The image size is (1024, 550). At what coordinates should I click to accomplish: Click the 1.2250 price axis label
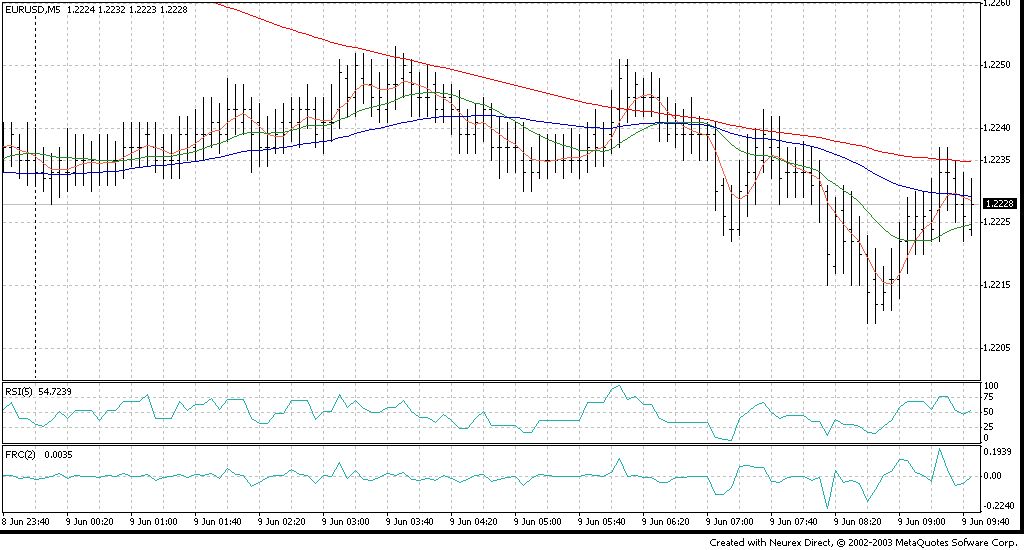999,65
